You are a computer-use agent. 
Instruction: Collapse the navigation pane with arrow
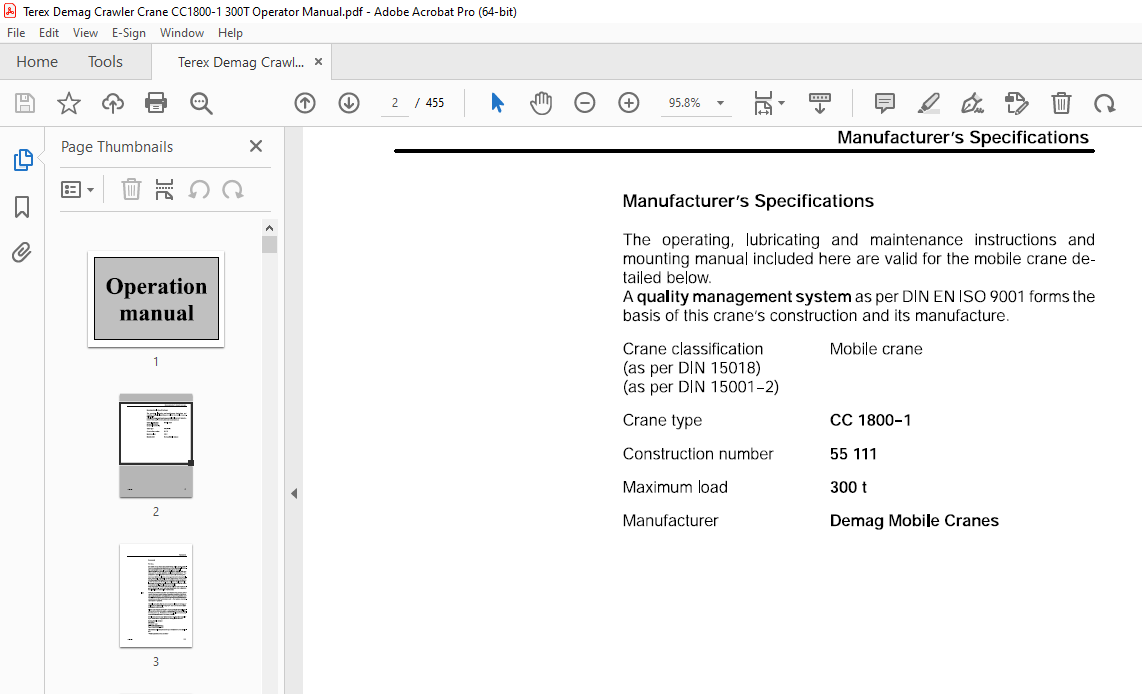(294, 493)
